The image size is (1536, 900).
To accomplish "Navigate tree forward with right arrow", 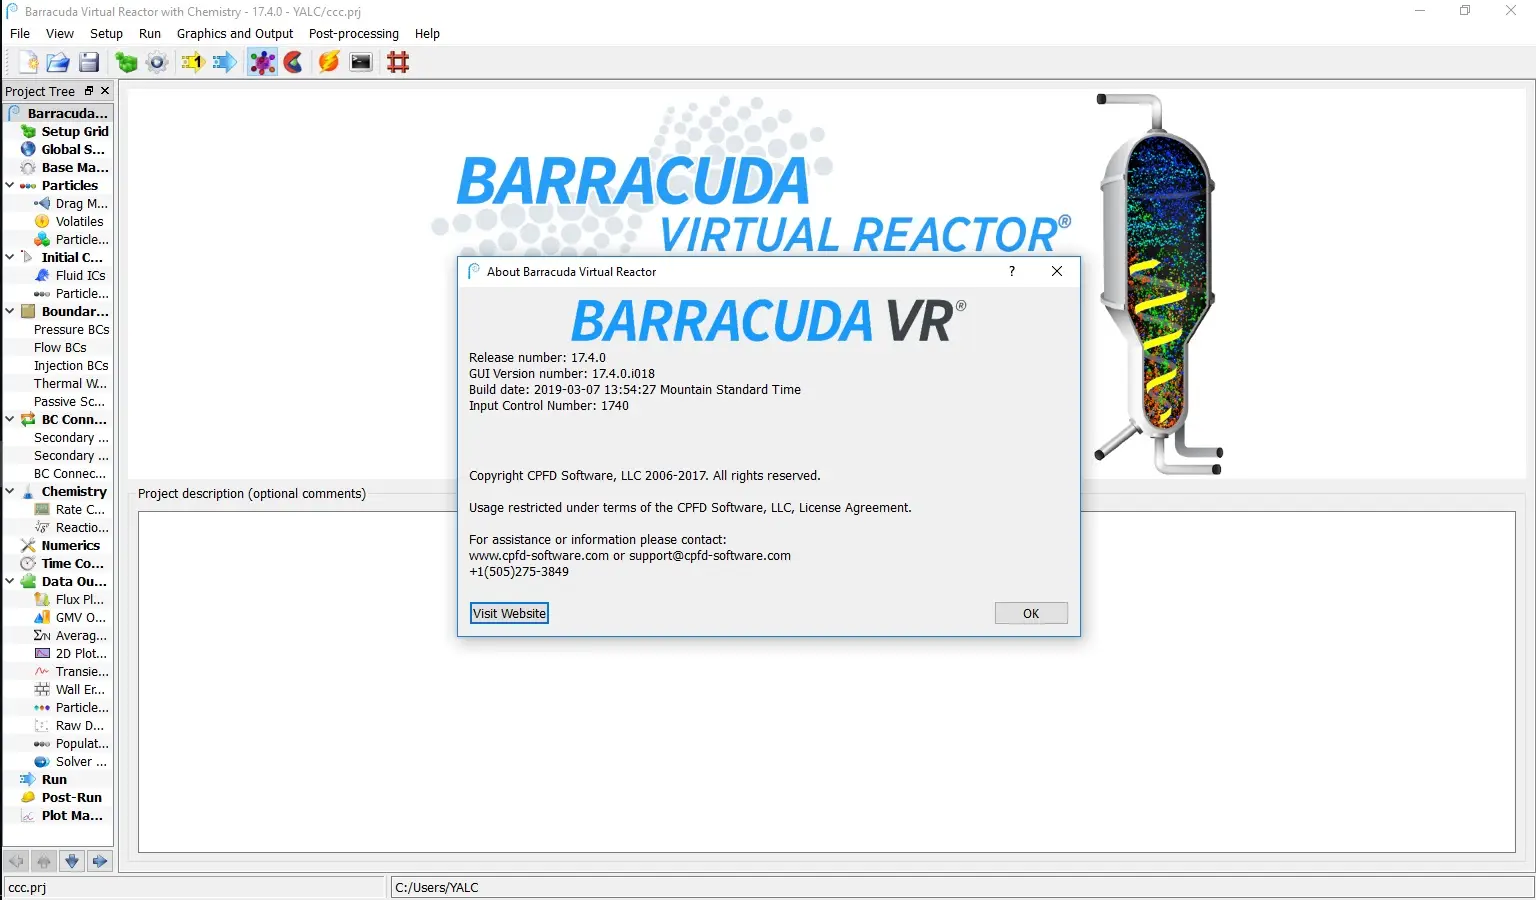I will 100,860.
